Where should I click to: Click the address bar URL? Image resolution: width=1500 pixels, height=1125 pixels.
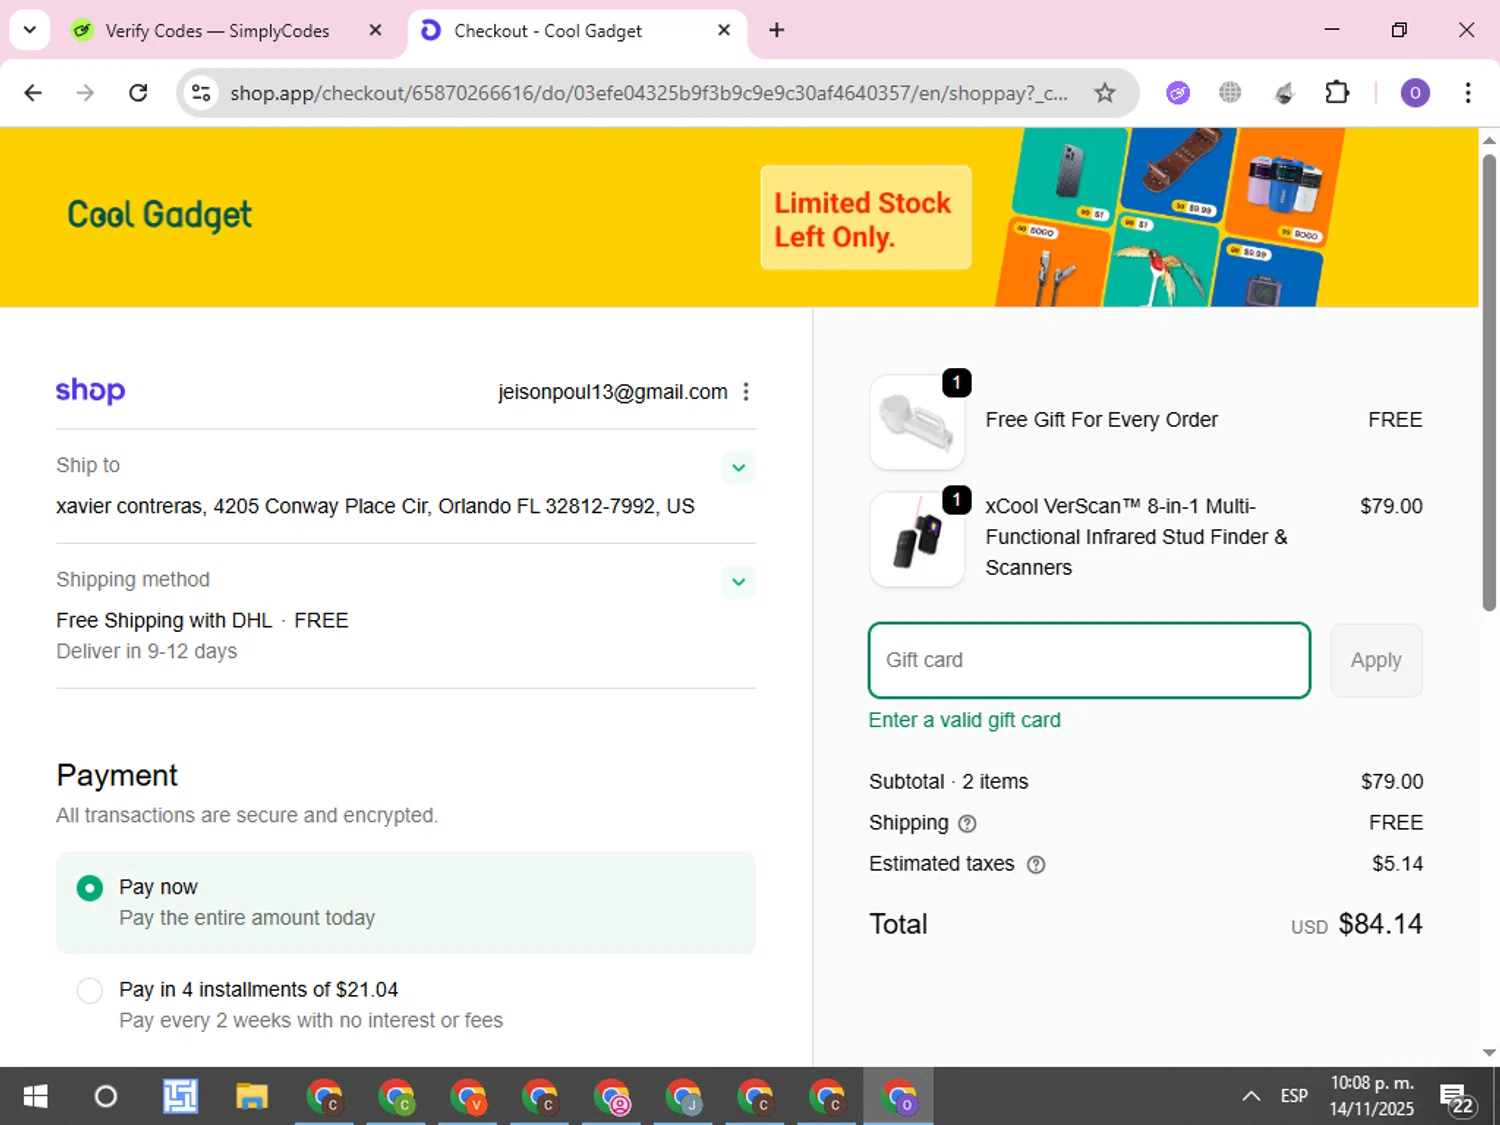click(648, 93)
